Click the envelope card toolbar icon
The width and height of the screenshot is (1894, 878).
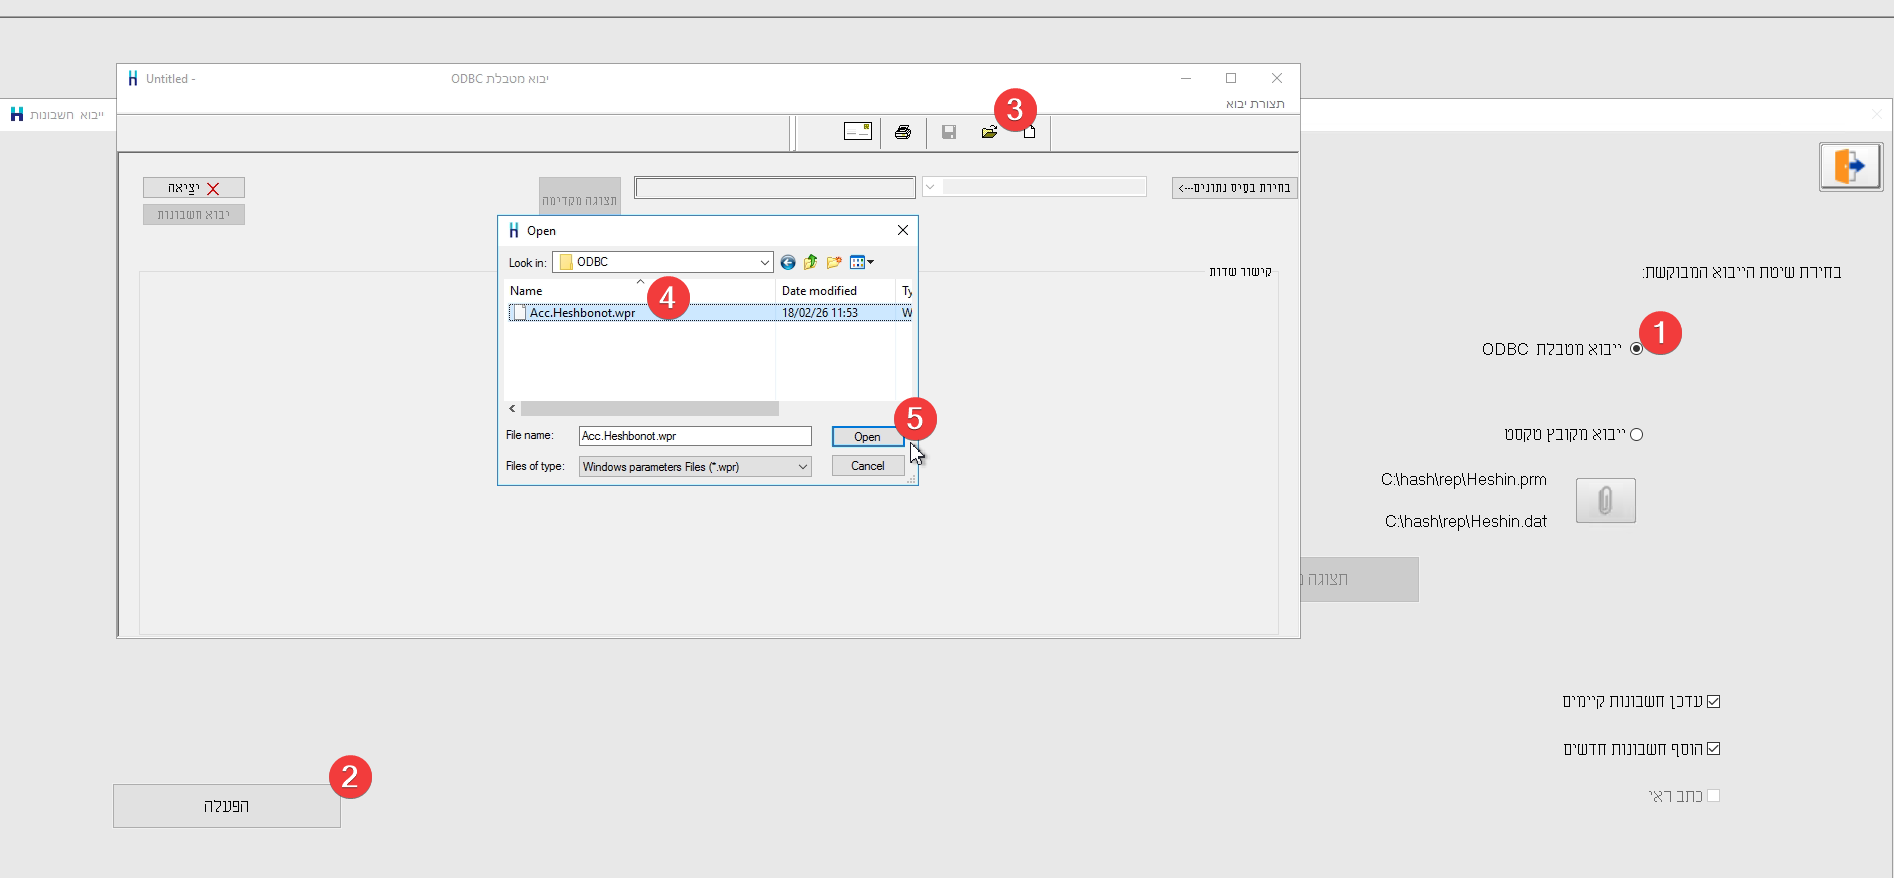[x=857, y=131]
